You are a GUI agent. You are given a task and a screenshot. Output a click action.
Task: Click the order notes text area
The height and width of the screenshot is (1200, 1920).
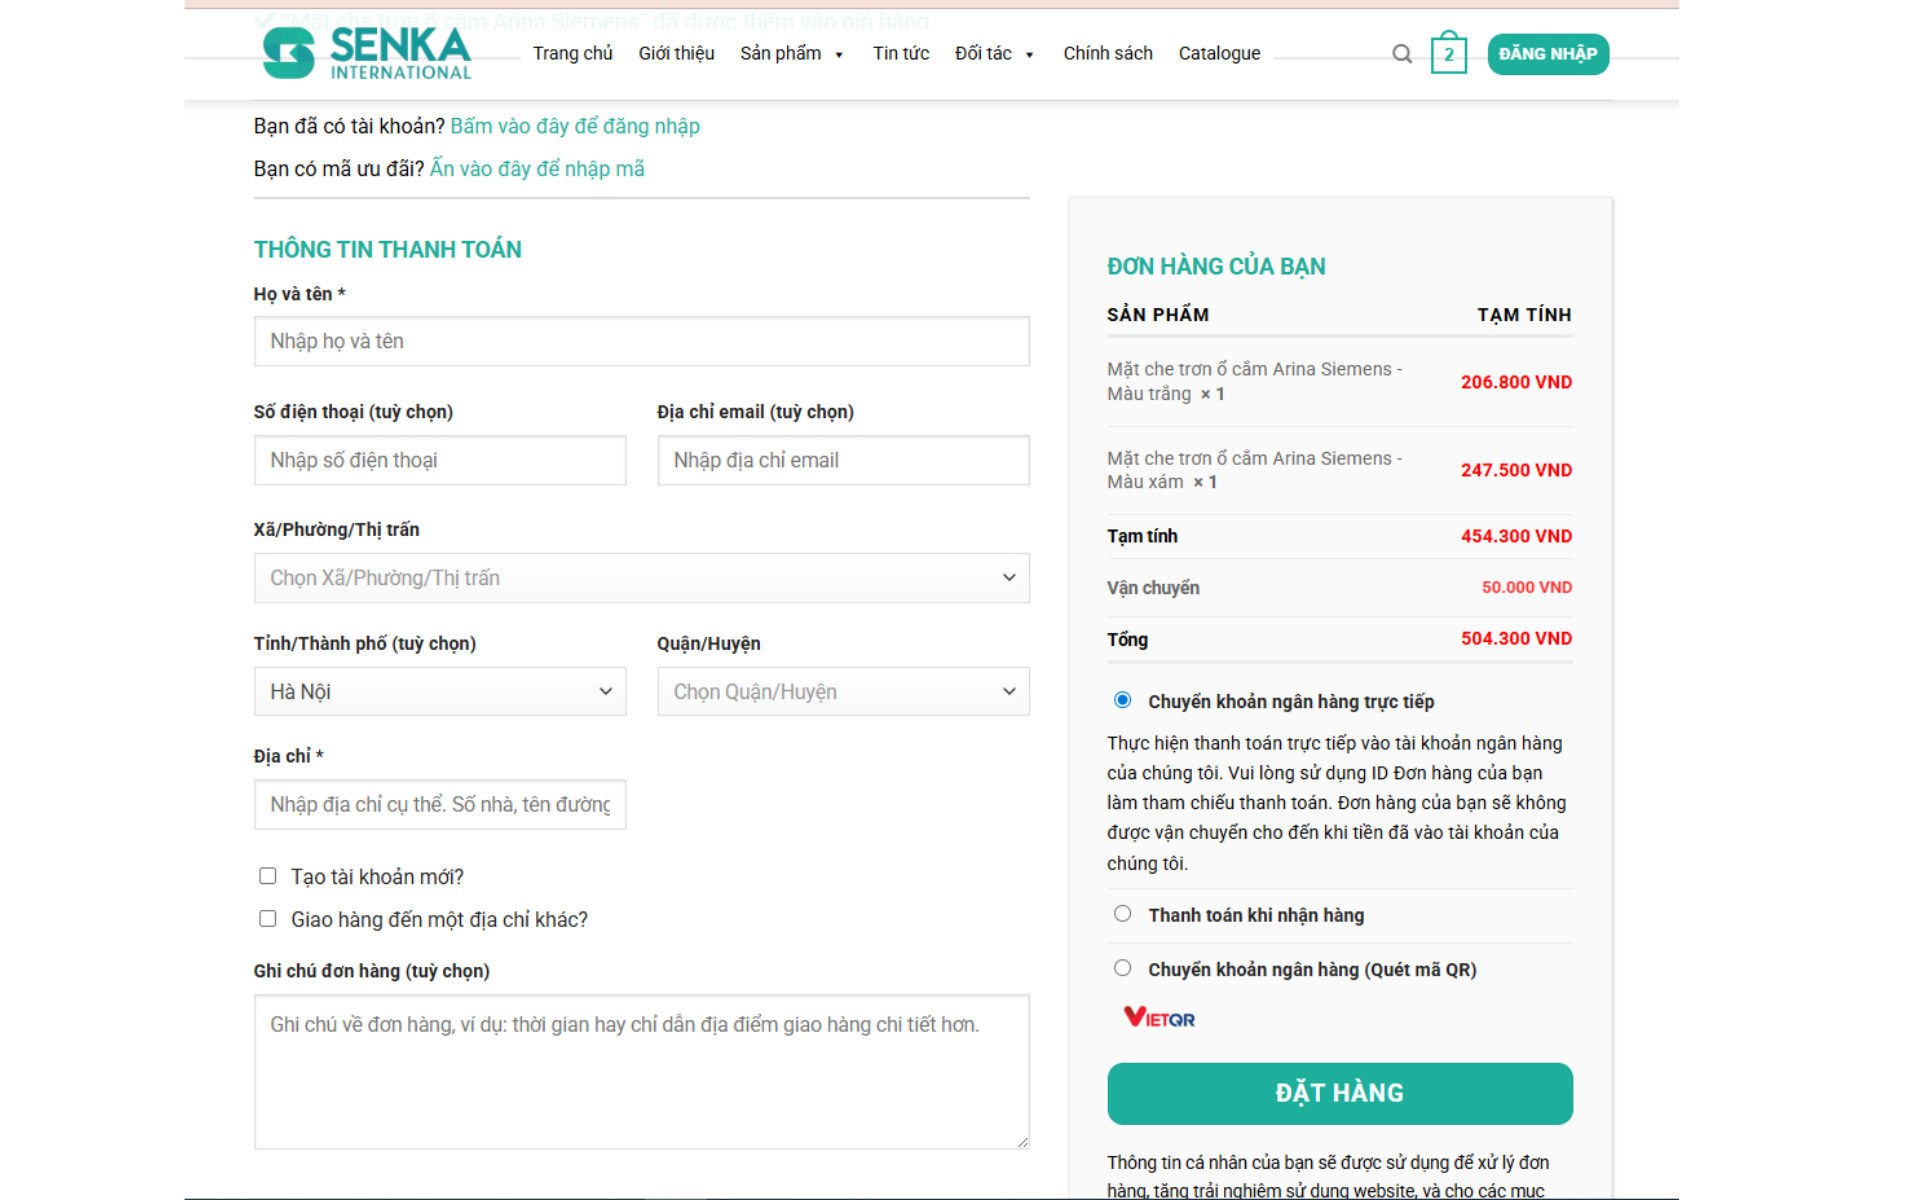tap(641, 1071)
